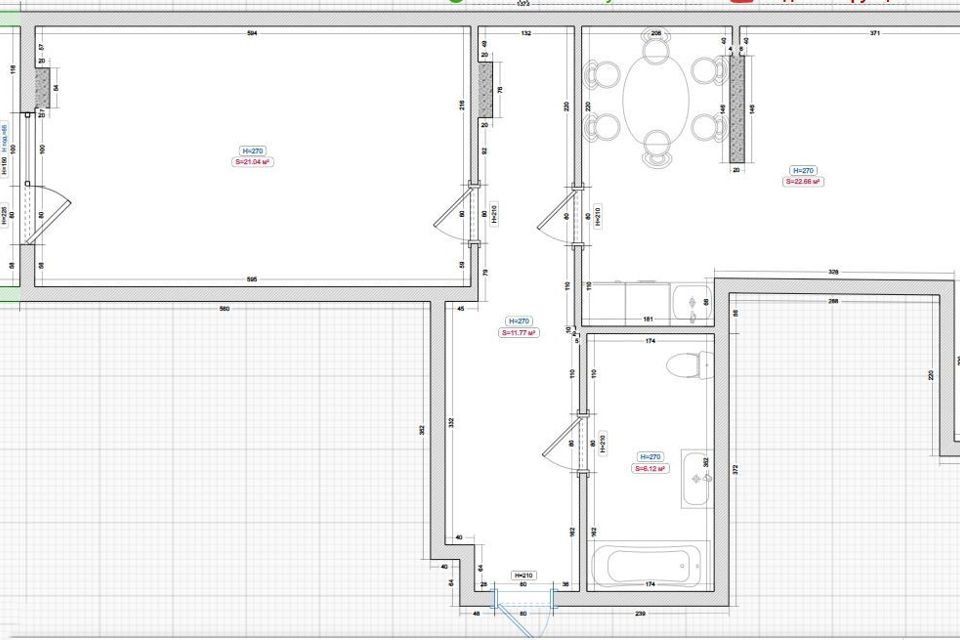Click the hatched wall block in the hallway
Image resolution: width=960 pixels, height=640 pixels.
click(485, 90)
